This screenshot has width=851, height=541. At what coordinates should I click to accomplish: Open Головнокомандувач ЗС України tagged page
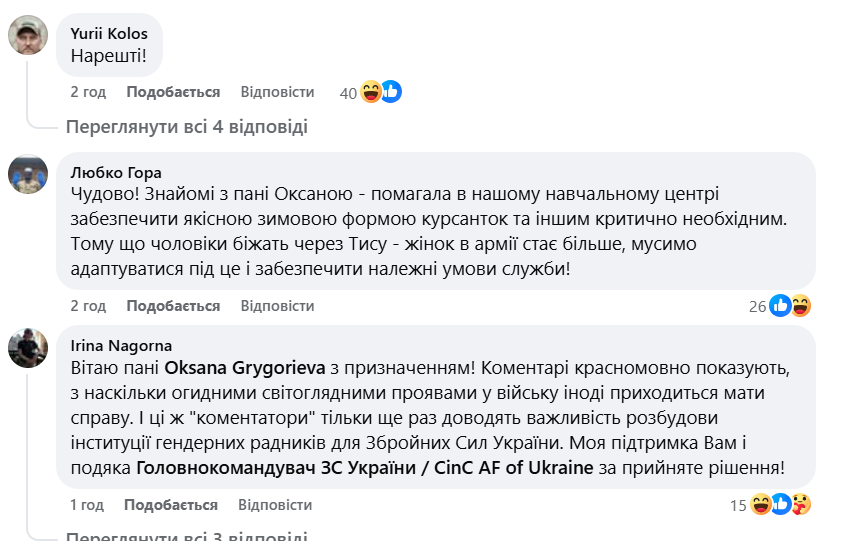point(365,467)
